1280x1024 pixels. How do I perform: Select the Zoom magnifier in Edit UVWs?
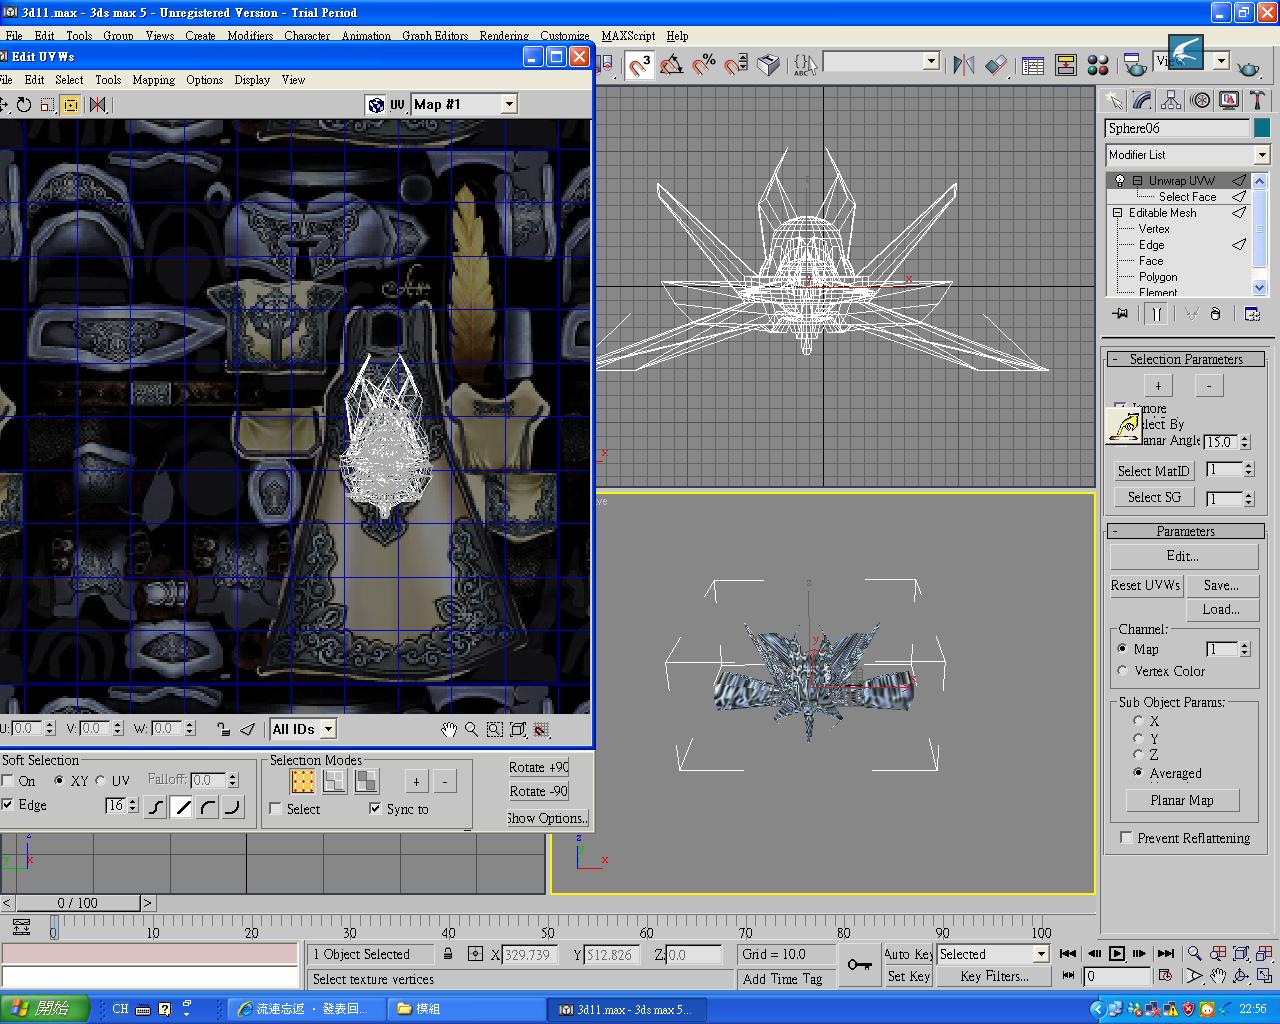click(x=471, y=729)
